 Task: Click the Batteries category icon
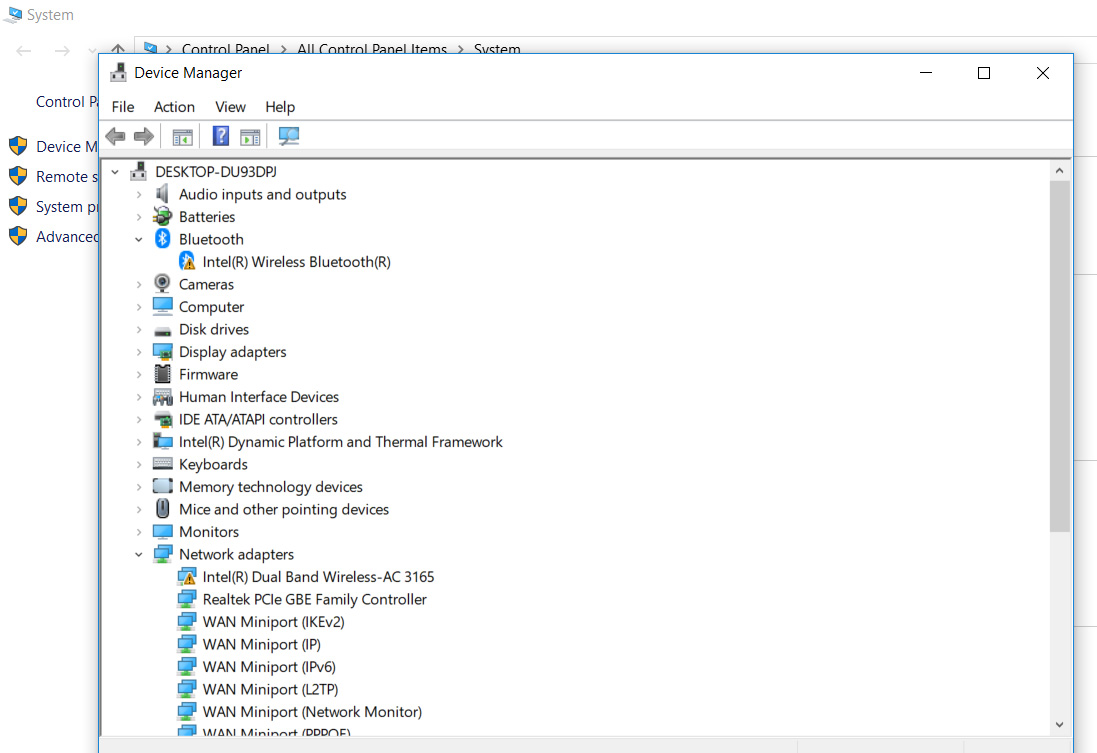coord(162,216)
